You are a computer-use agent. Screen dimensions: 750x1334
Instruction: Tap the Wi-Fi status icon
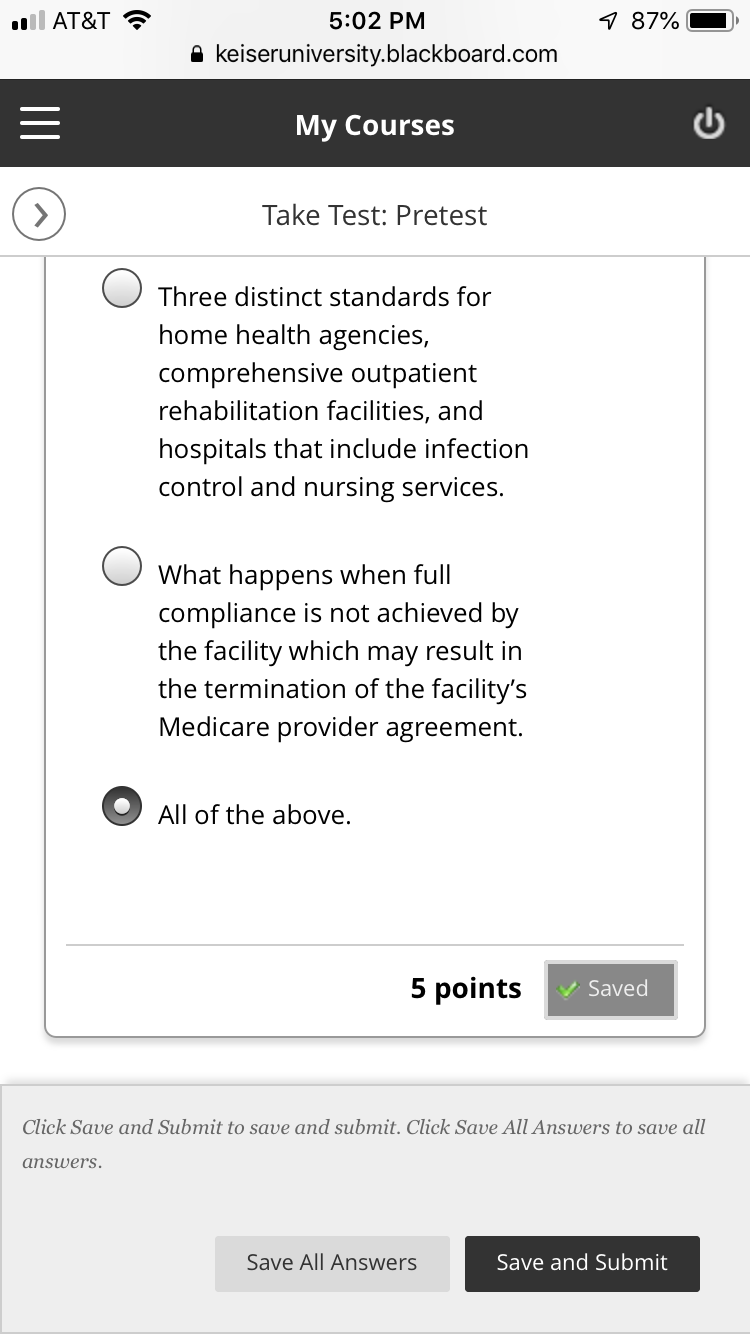pos(134,20)
